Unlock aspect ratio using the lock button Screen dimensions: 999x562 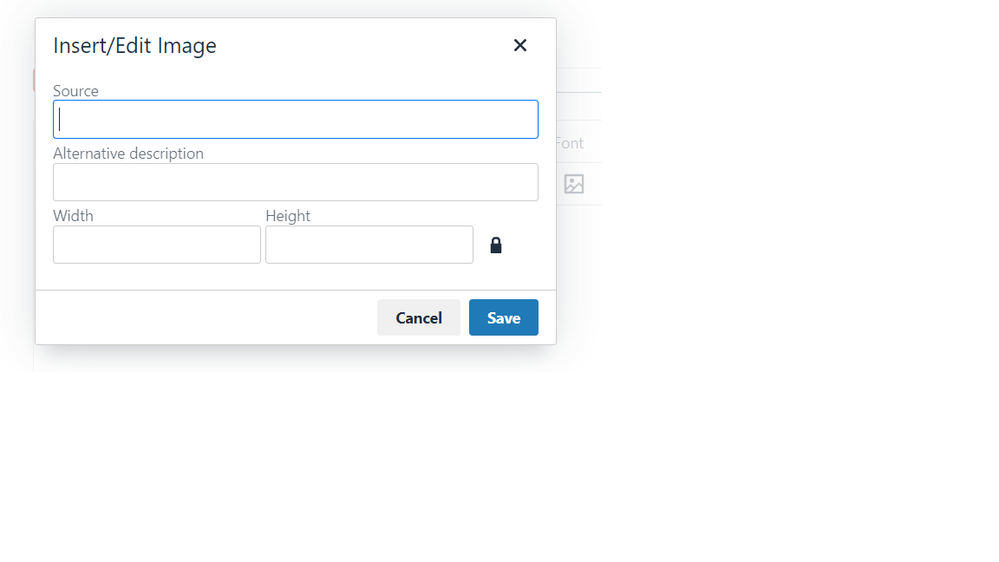496,245
